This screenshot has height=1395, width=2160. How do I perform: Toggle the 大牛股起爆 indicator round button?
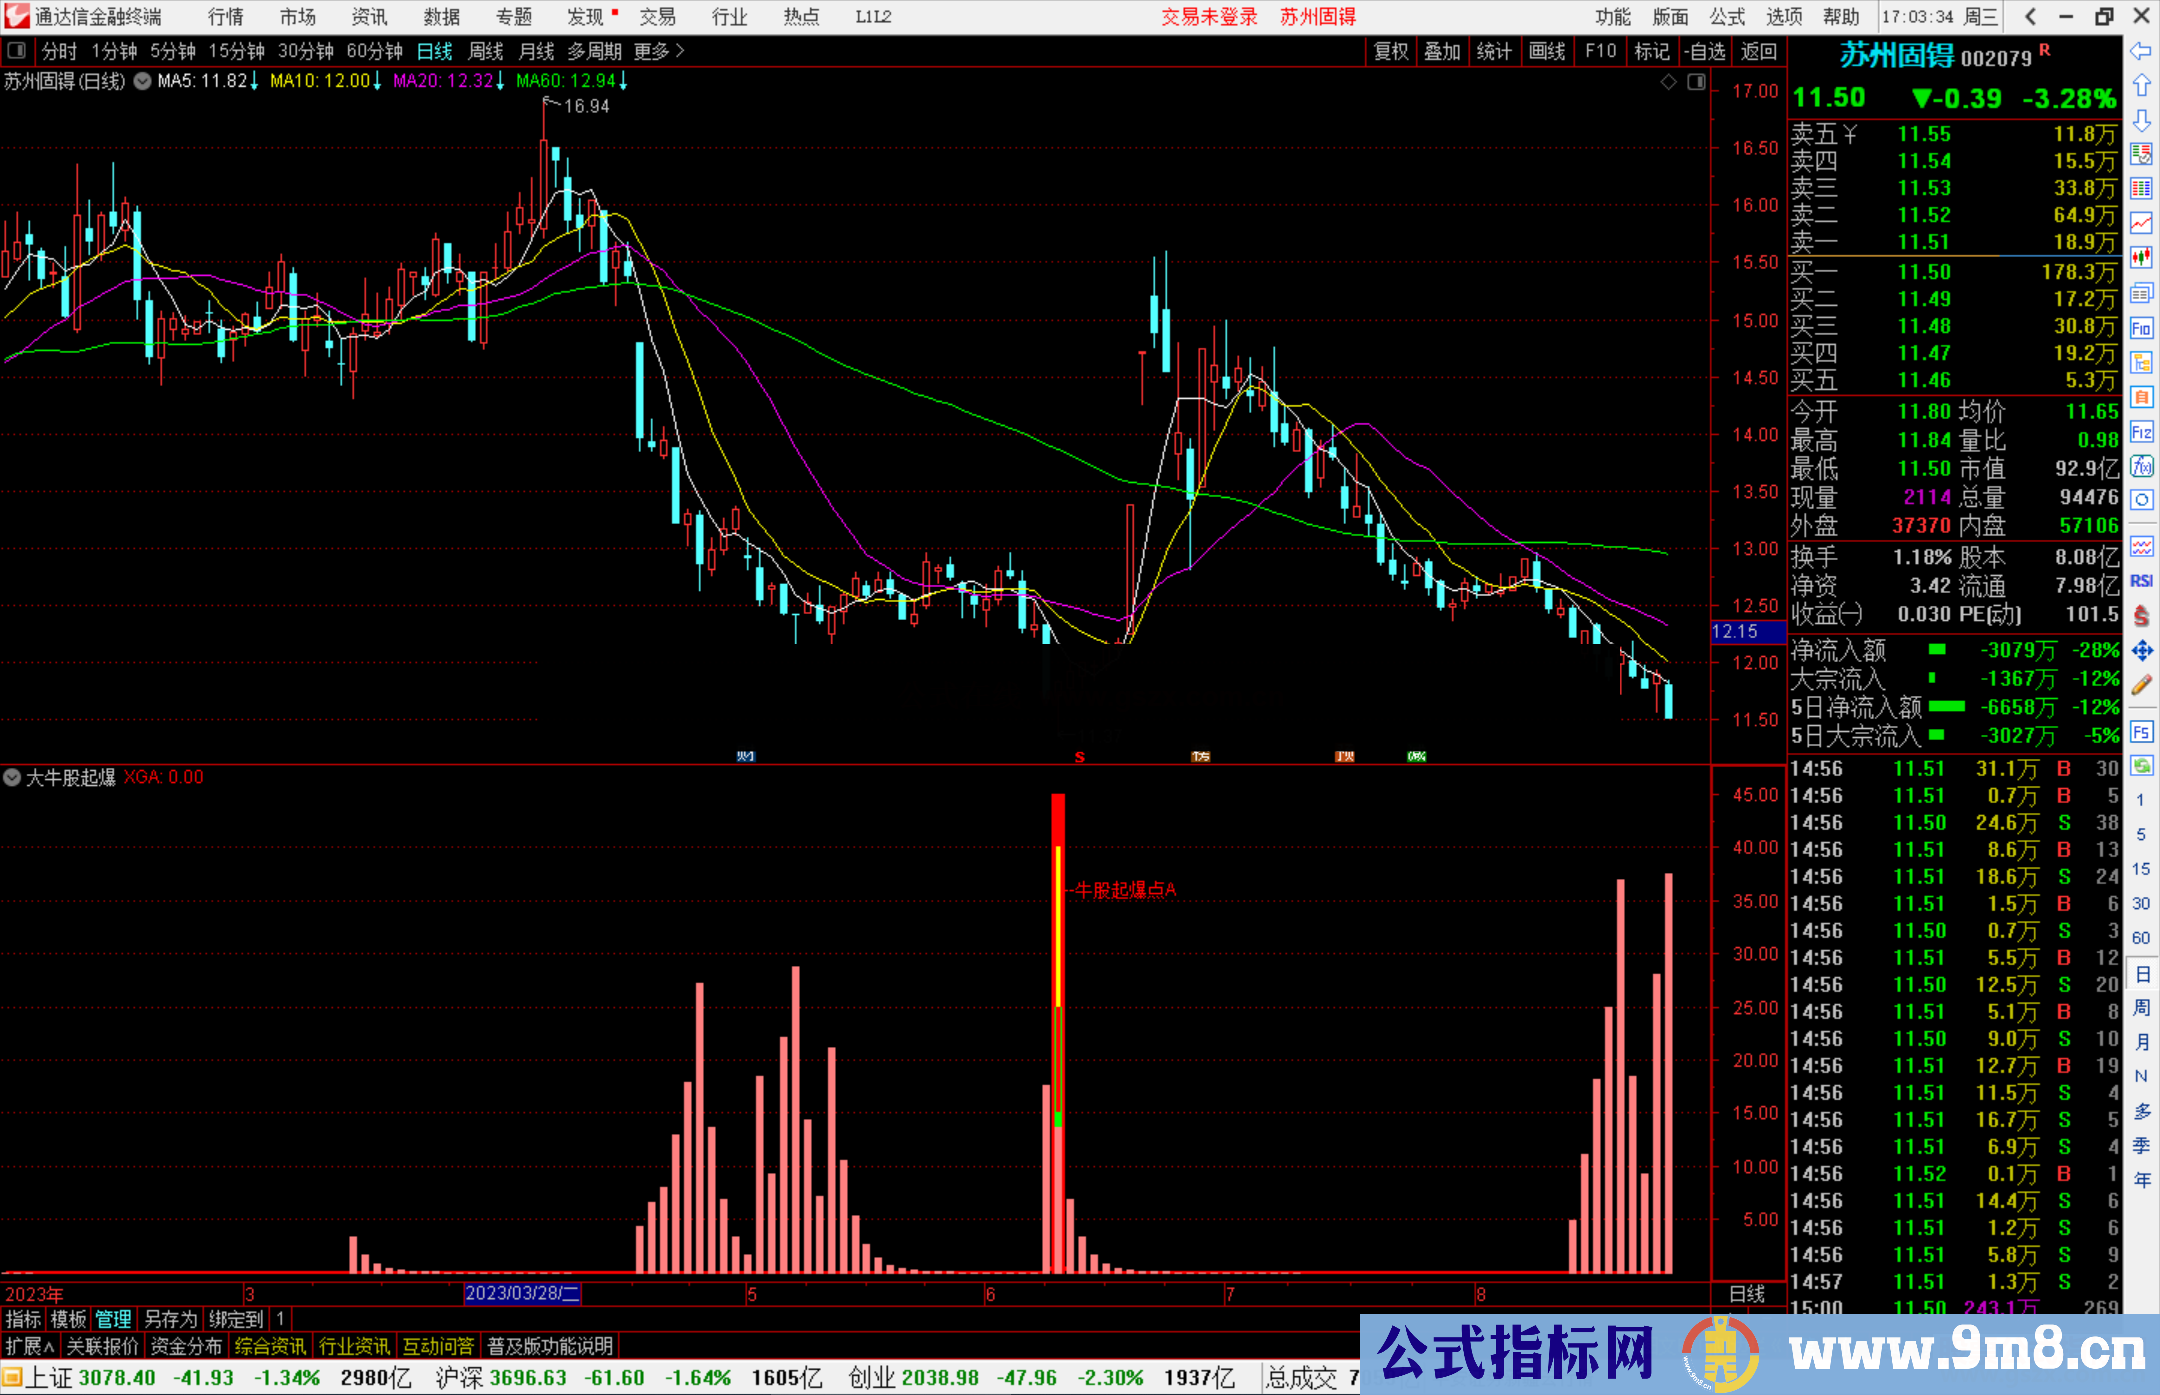point(12,777)
